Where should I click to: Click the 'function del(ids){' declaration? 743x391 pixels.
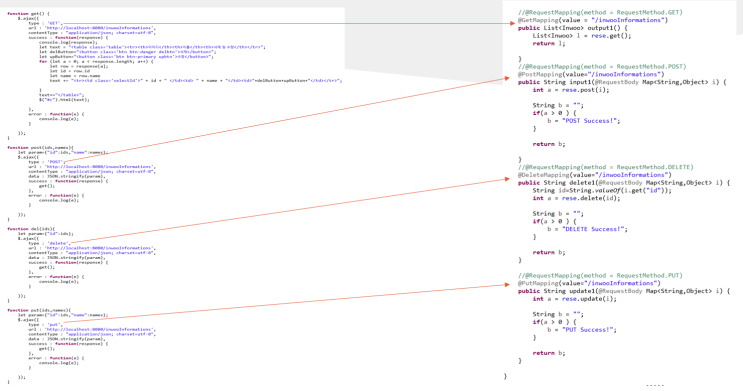pos(31,229)
